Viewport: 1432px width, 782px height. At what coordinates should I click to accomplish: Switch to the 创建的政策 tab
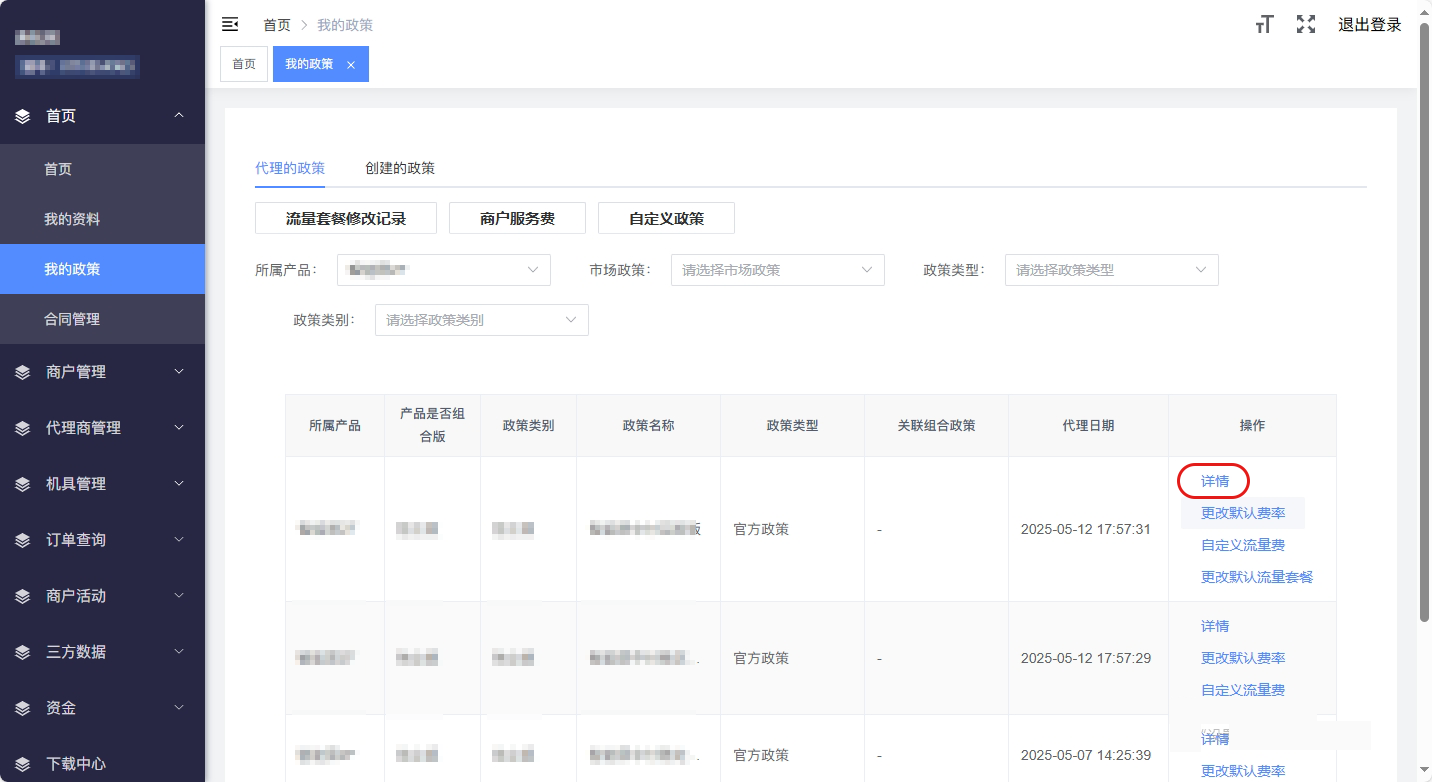click(400, 168)
